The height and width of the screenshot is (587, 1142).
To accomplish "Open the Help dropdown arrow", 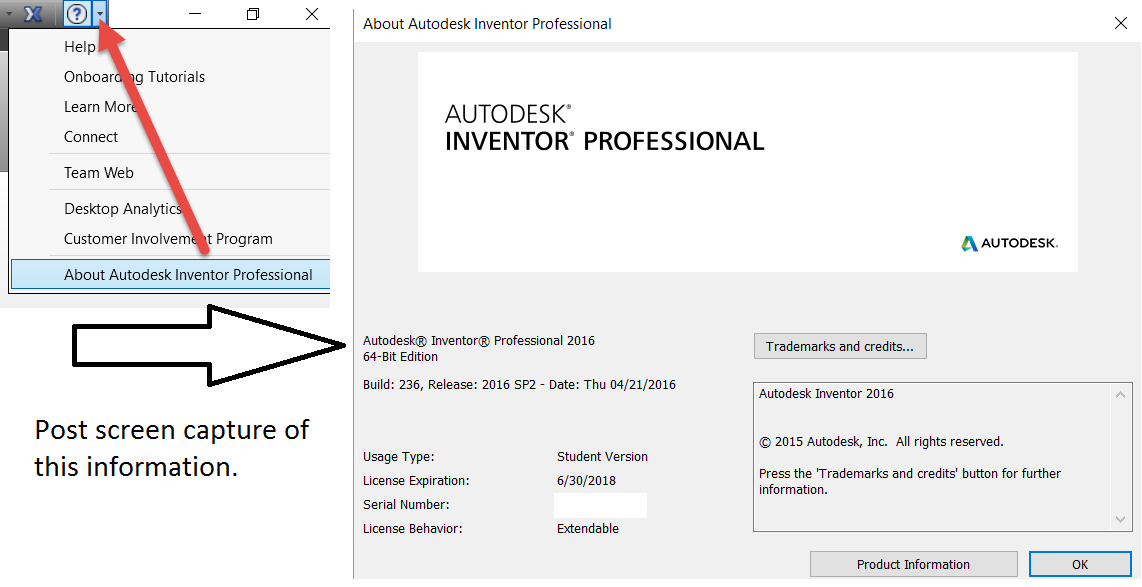I will point(100,13).
